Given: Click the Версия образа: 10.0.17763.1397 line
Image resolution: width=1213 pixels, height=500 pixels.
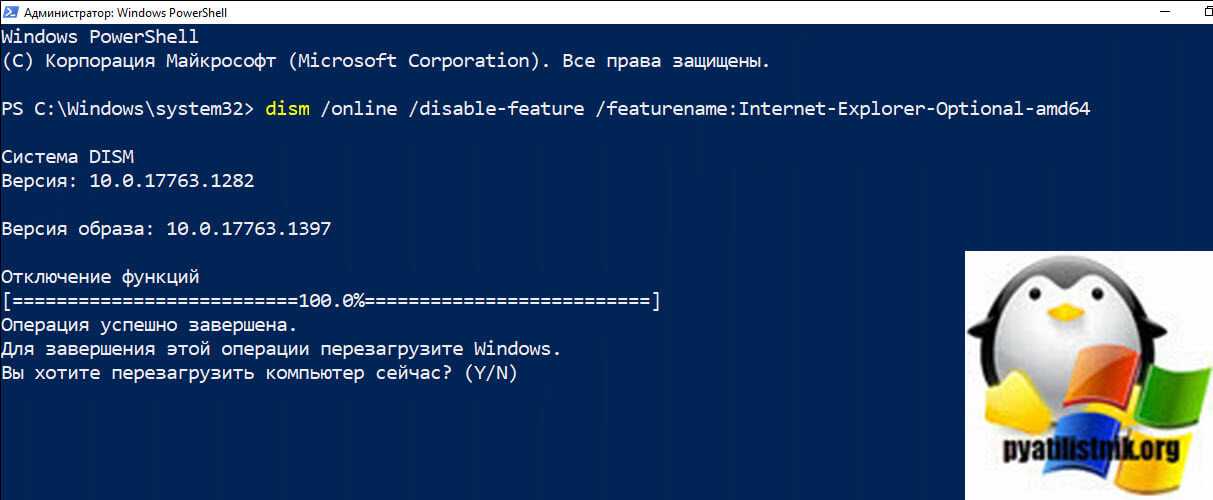Looking at the screenshot, I should coord(166,229).
